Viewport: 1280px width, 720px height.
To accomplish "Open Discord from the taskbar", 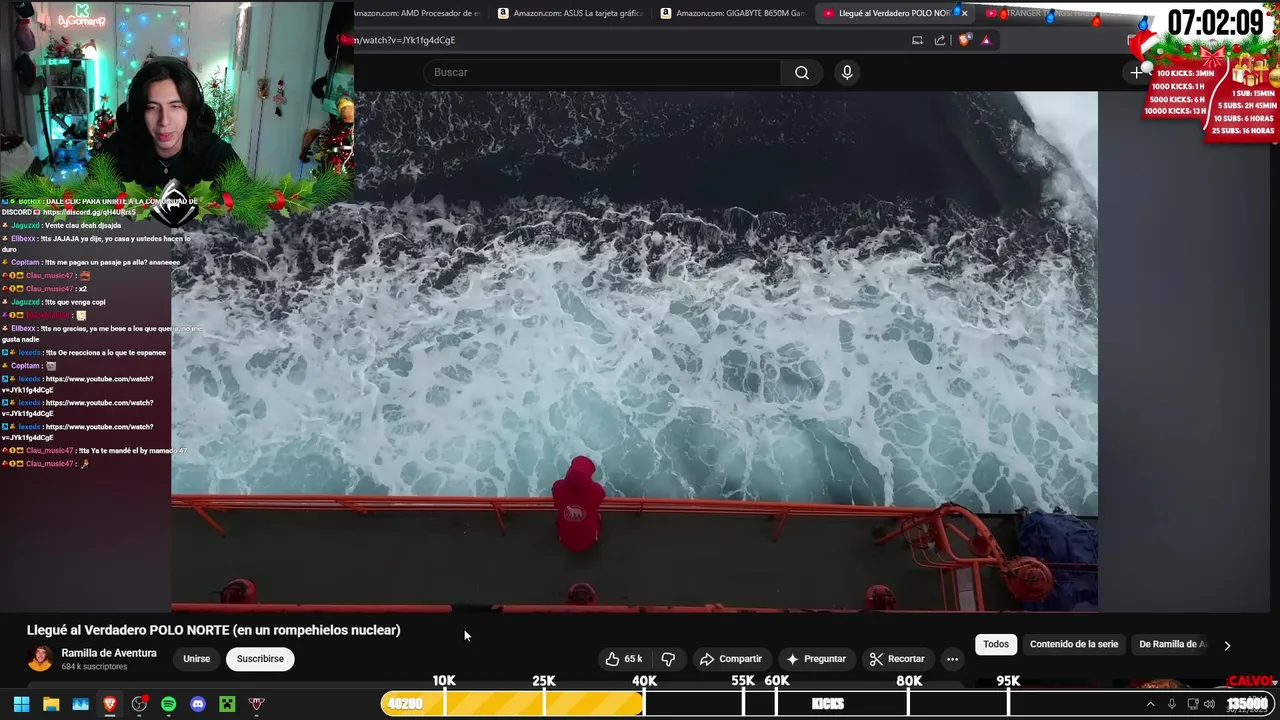I will (x=198, y=704).
